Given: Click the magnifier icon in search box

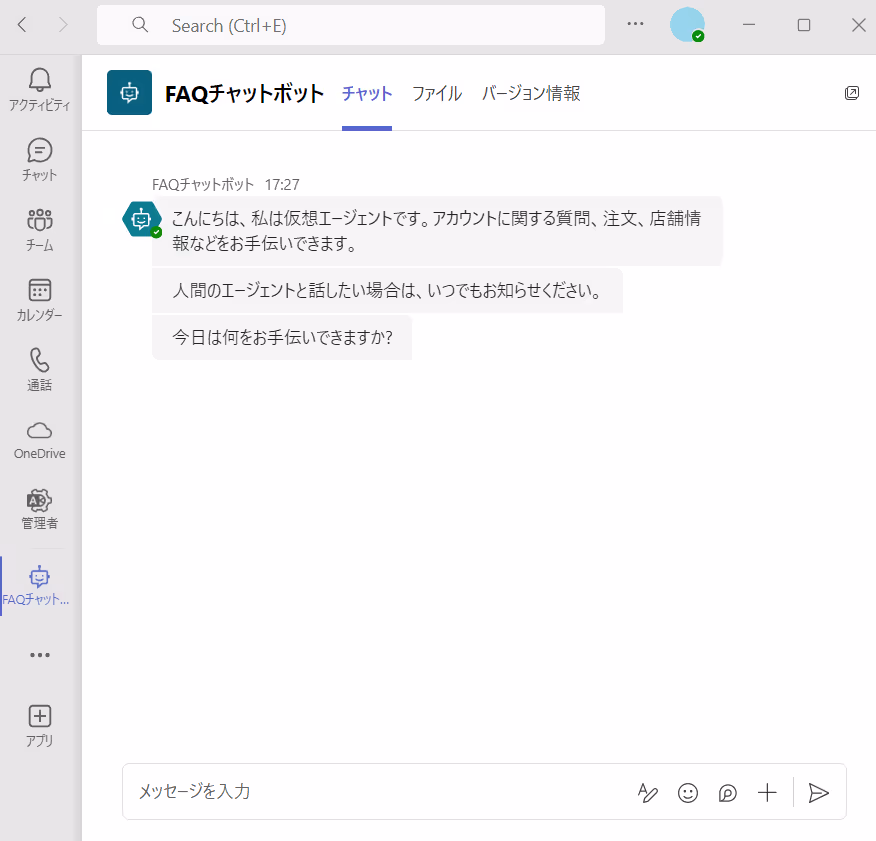Looking at the screenshot, I should (140, 25).
